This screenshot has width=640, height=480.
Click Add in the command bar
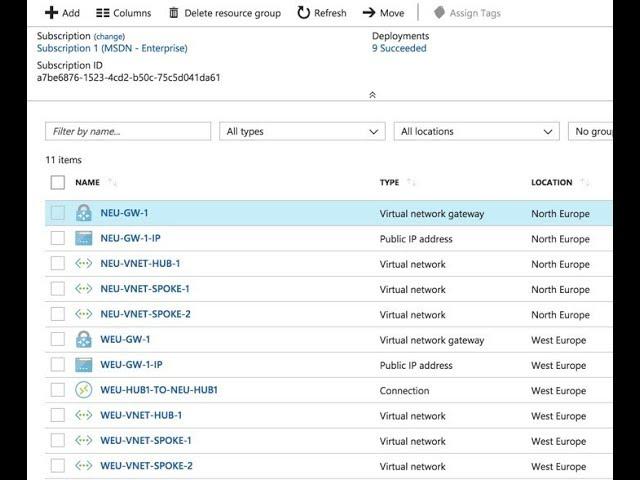click(x=62, y=13)
